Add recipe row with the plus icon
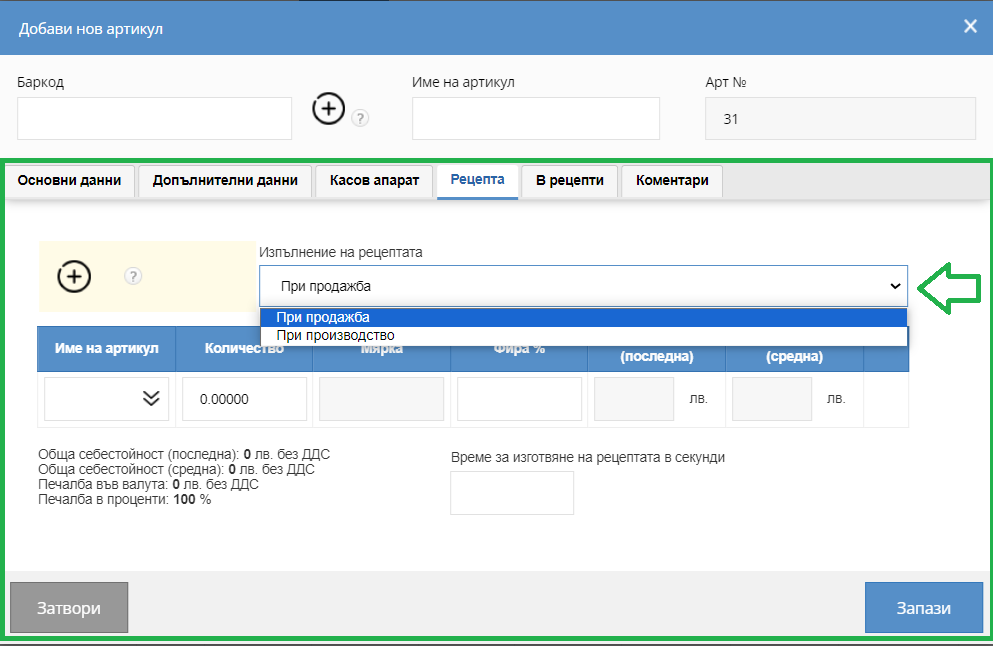This screenshot has height=646, width=993. [x=74, y=276]
